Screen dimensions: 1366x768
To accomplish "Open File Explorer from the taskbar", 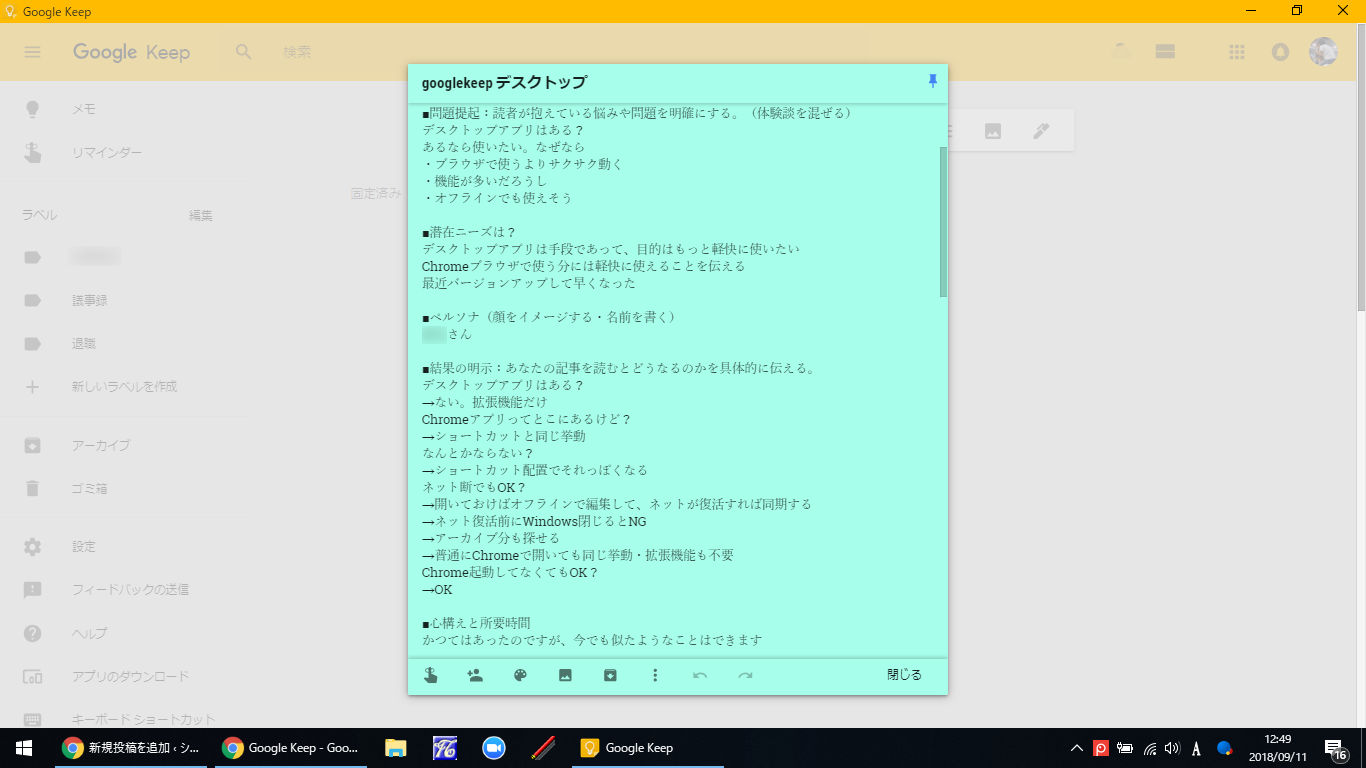I will tap(396, 747).
